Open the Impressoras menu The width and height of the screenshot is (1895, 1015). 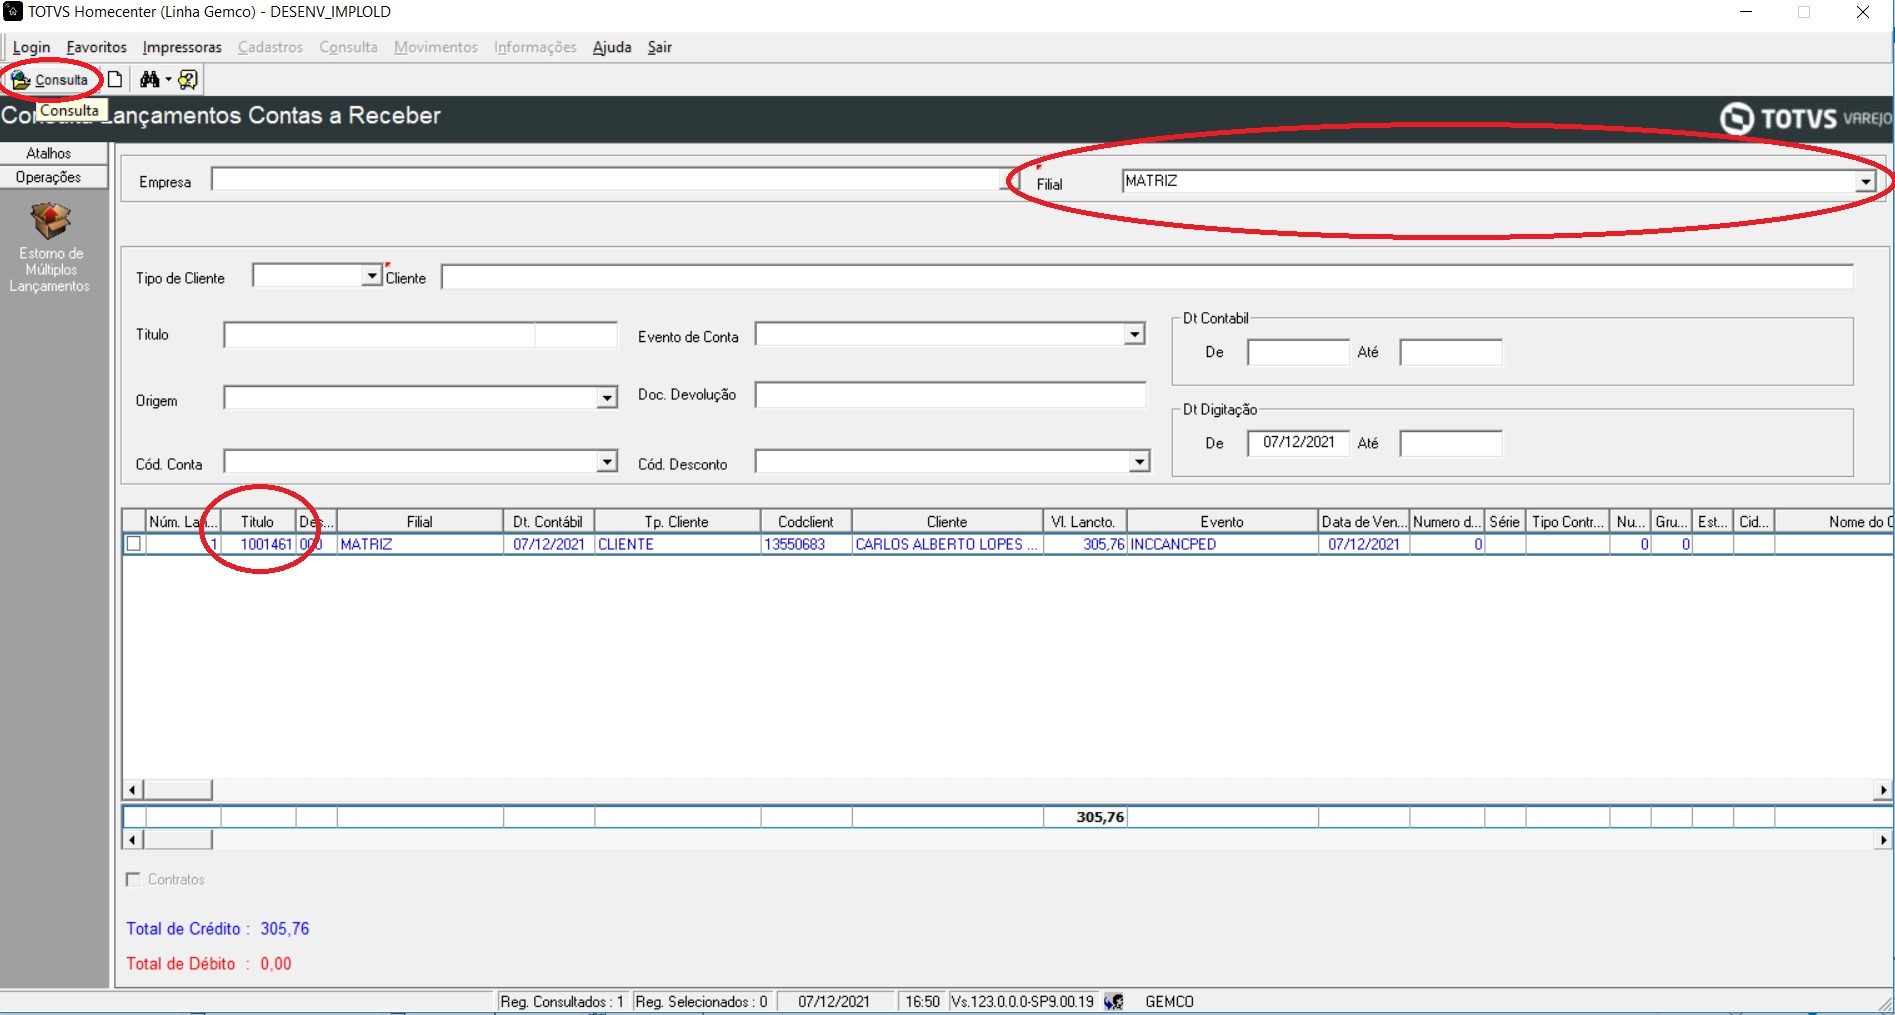(x=182, y=47)
